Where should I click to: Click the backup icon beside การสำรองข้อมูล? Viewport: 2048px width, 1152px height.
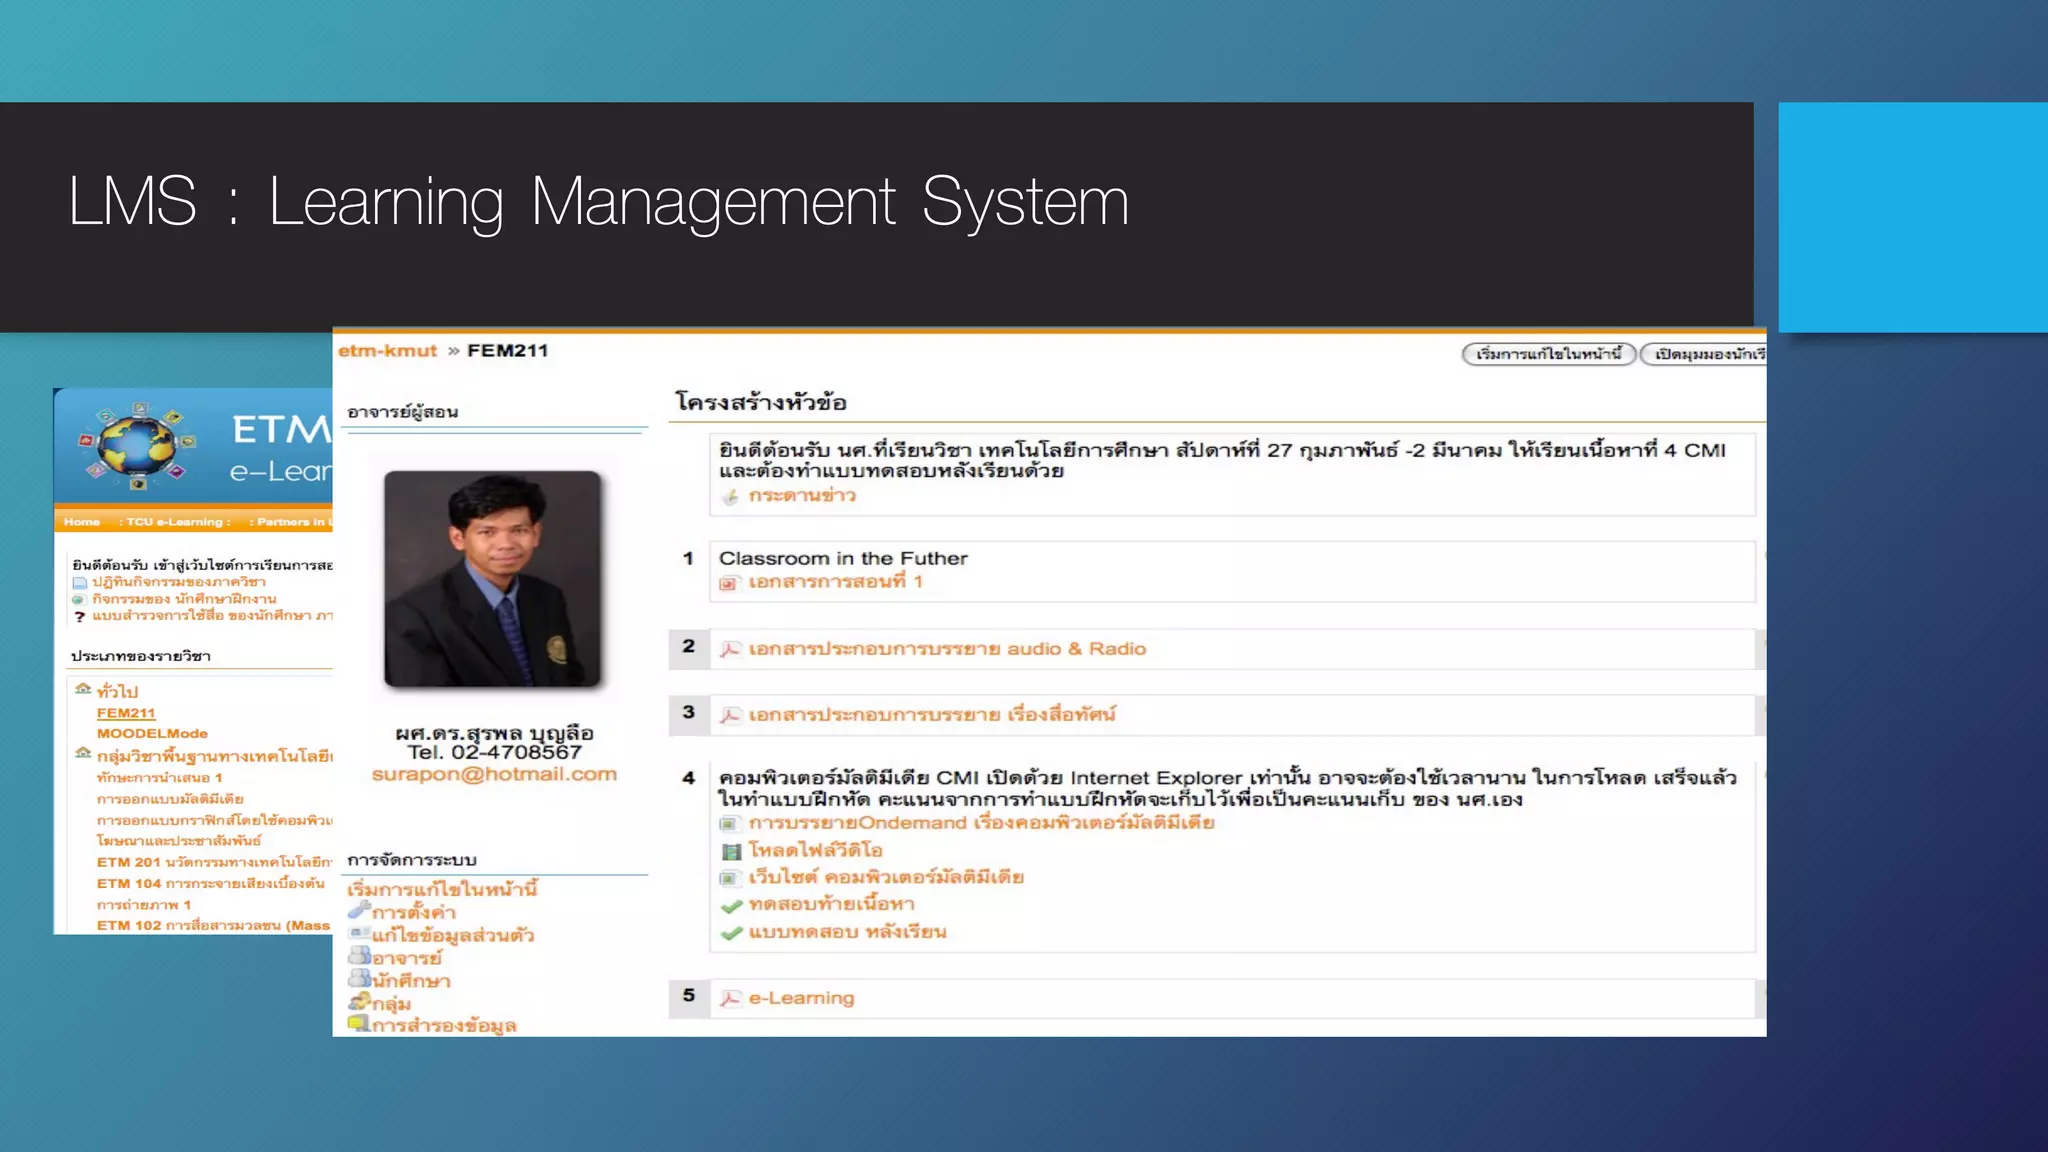pyautogui.click(x=359, y=1023)
